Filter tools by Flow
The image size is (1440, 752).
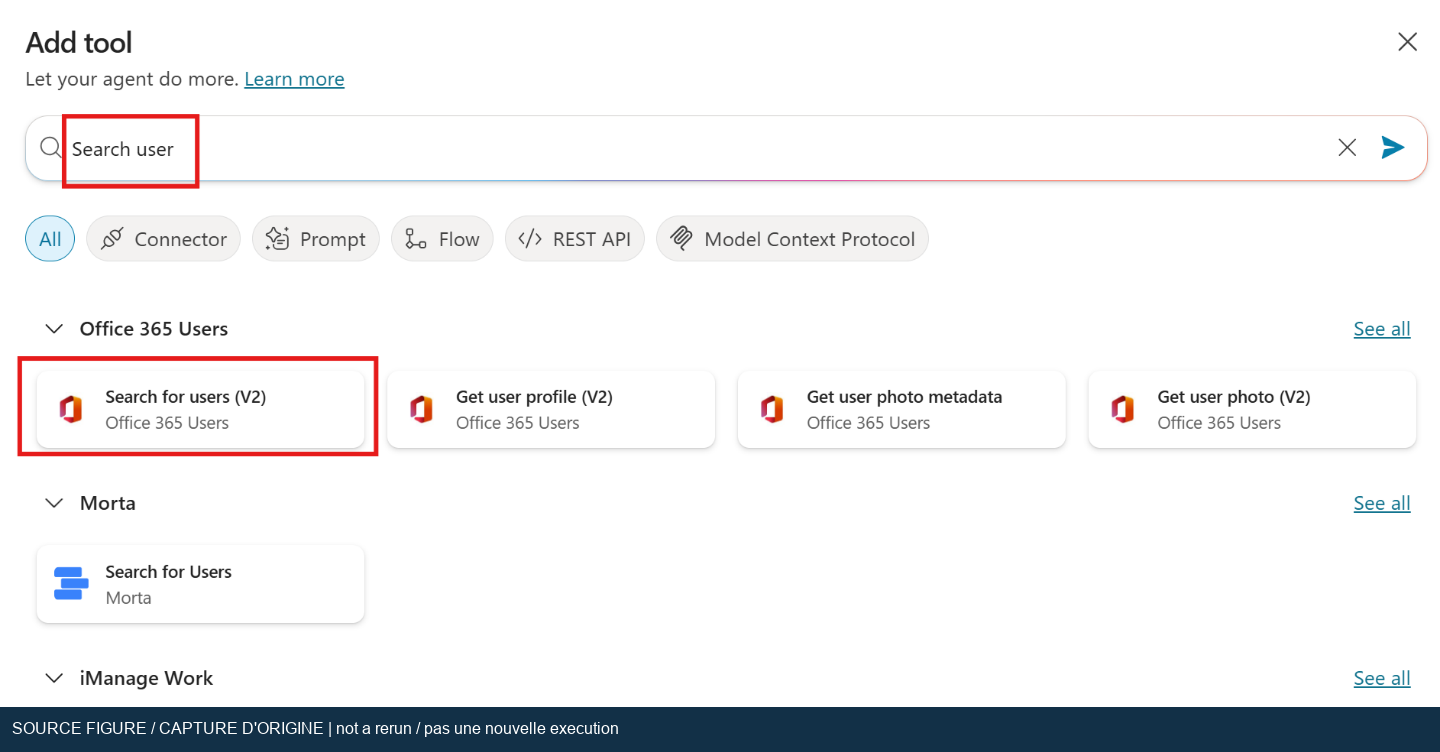pos(442,239)
